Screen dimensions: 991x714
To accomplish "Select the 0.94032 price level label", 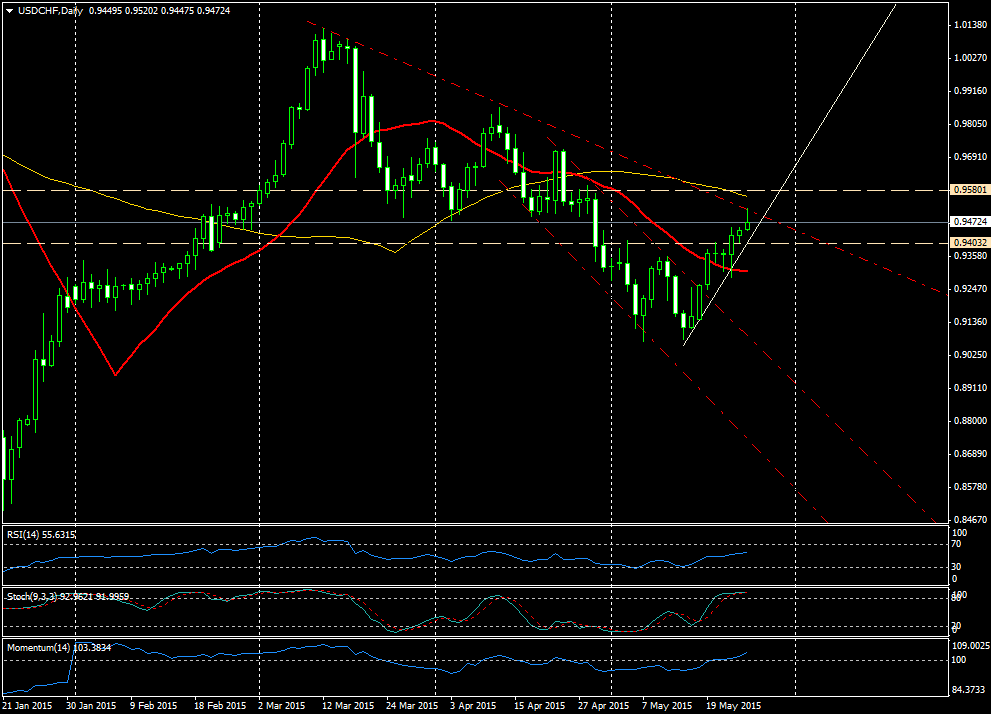I will point(967,243).
